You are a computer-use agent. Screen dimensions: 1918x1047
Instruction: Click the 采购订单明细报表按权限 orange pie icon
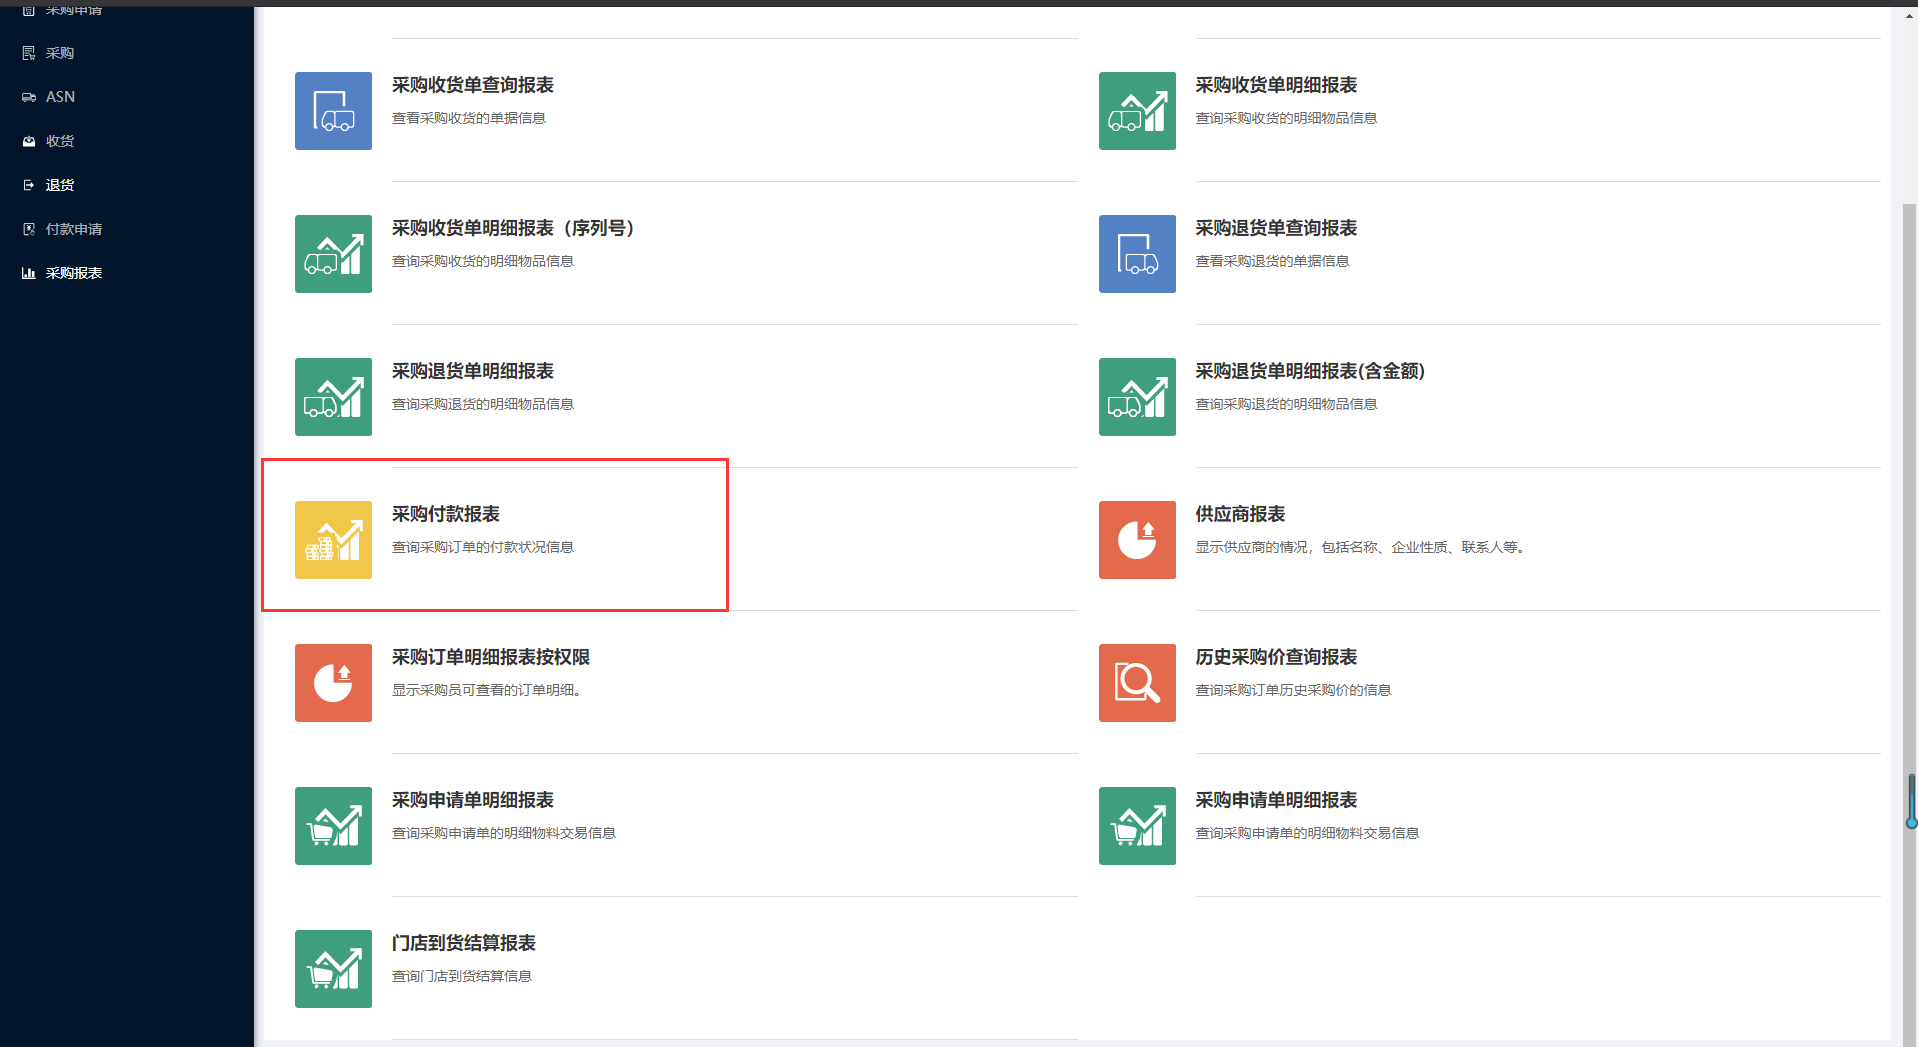[333, 683]
